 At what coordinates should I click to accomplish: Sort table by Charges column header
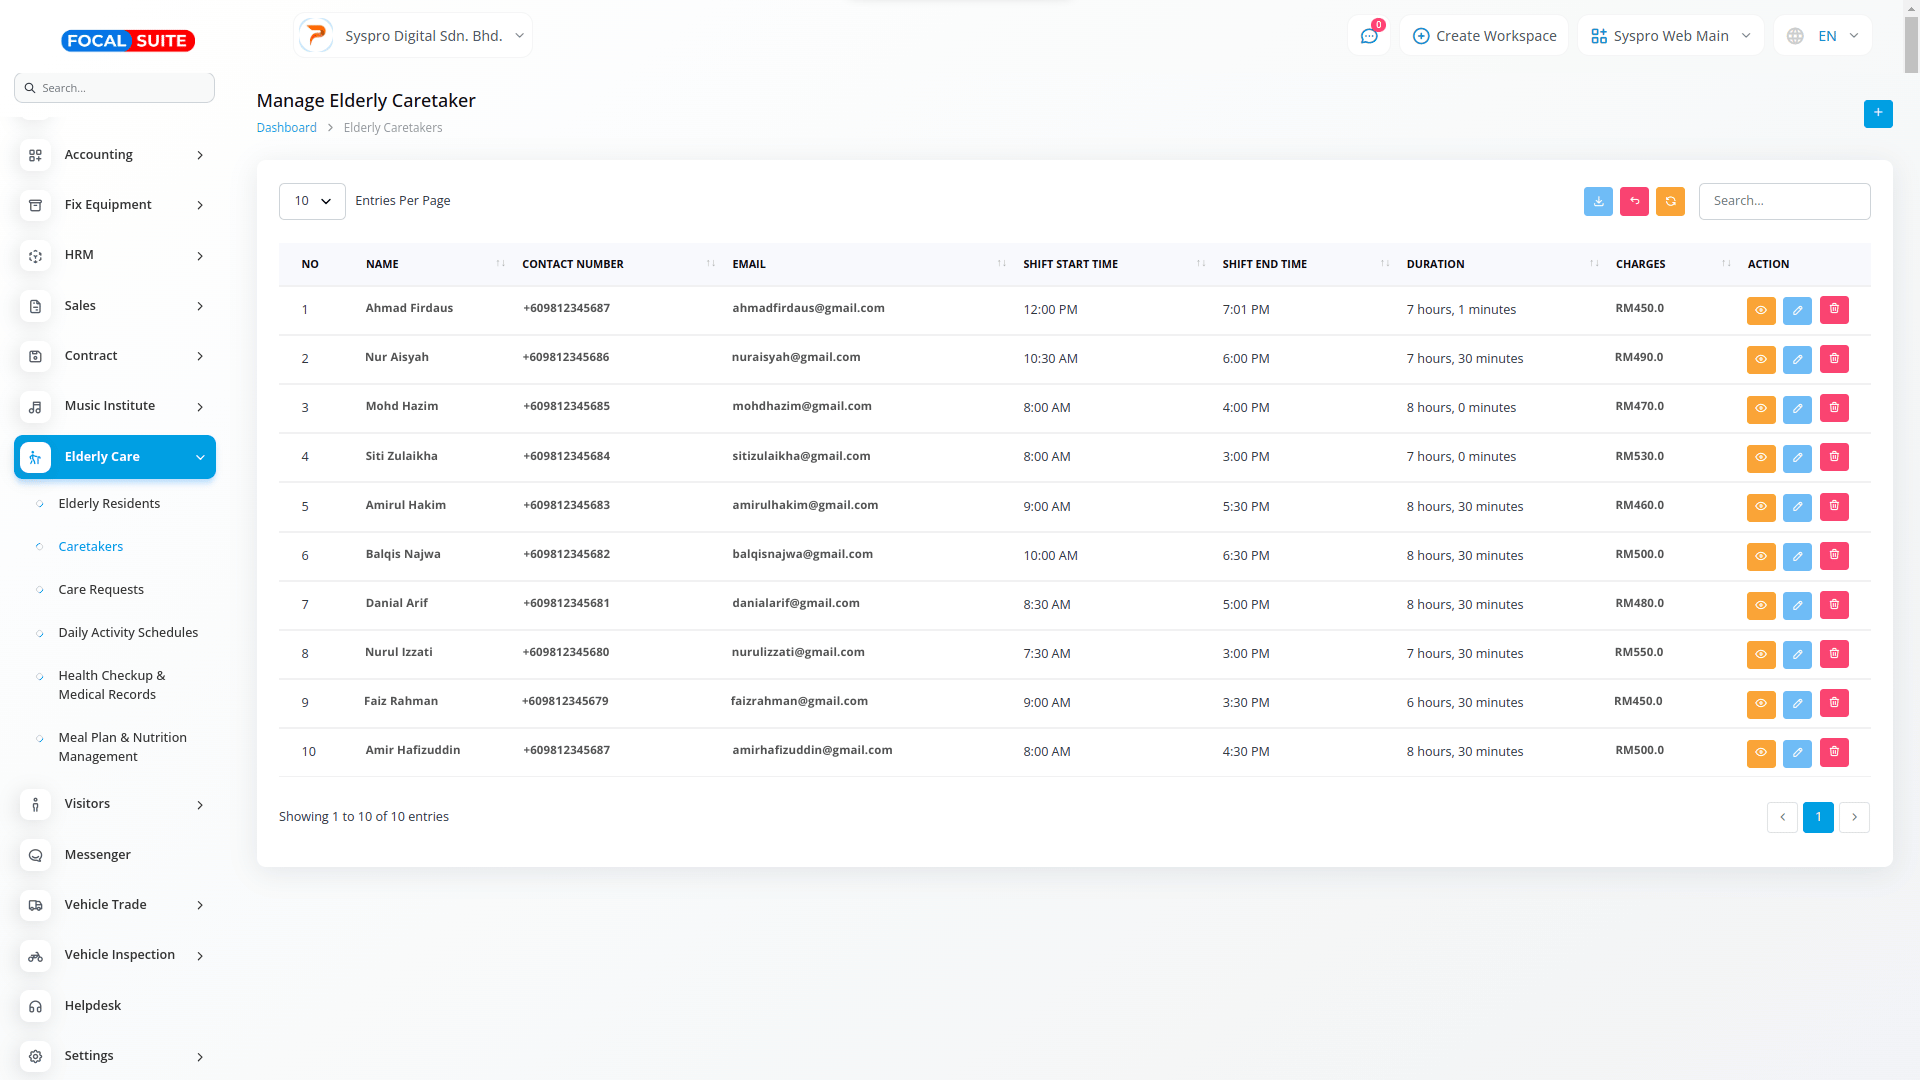[1640, 264]
